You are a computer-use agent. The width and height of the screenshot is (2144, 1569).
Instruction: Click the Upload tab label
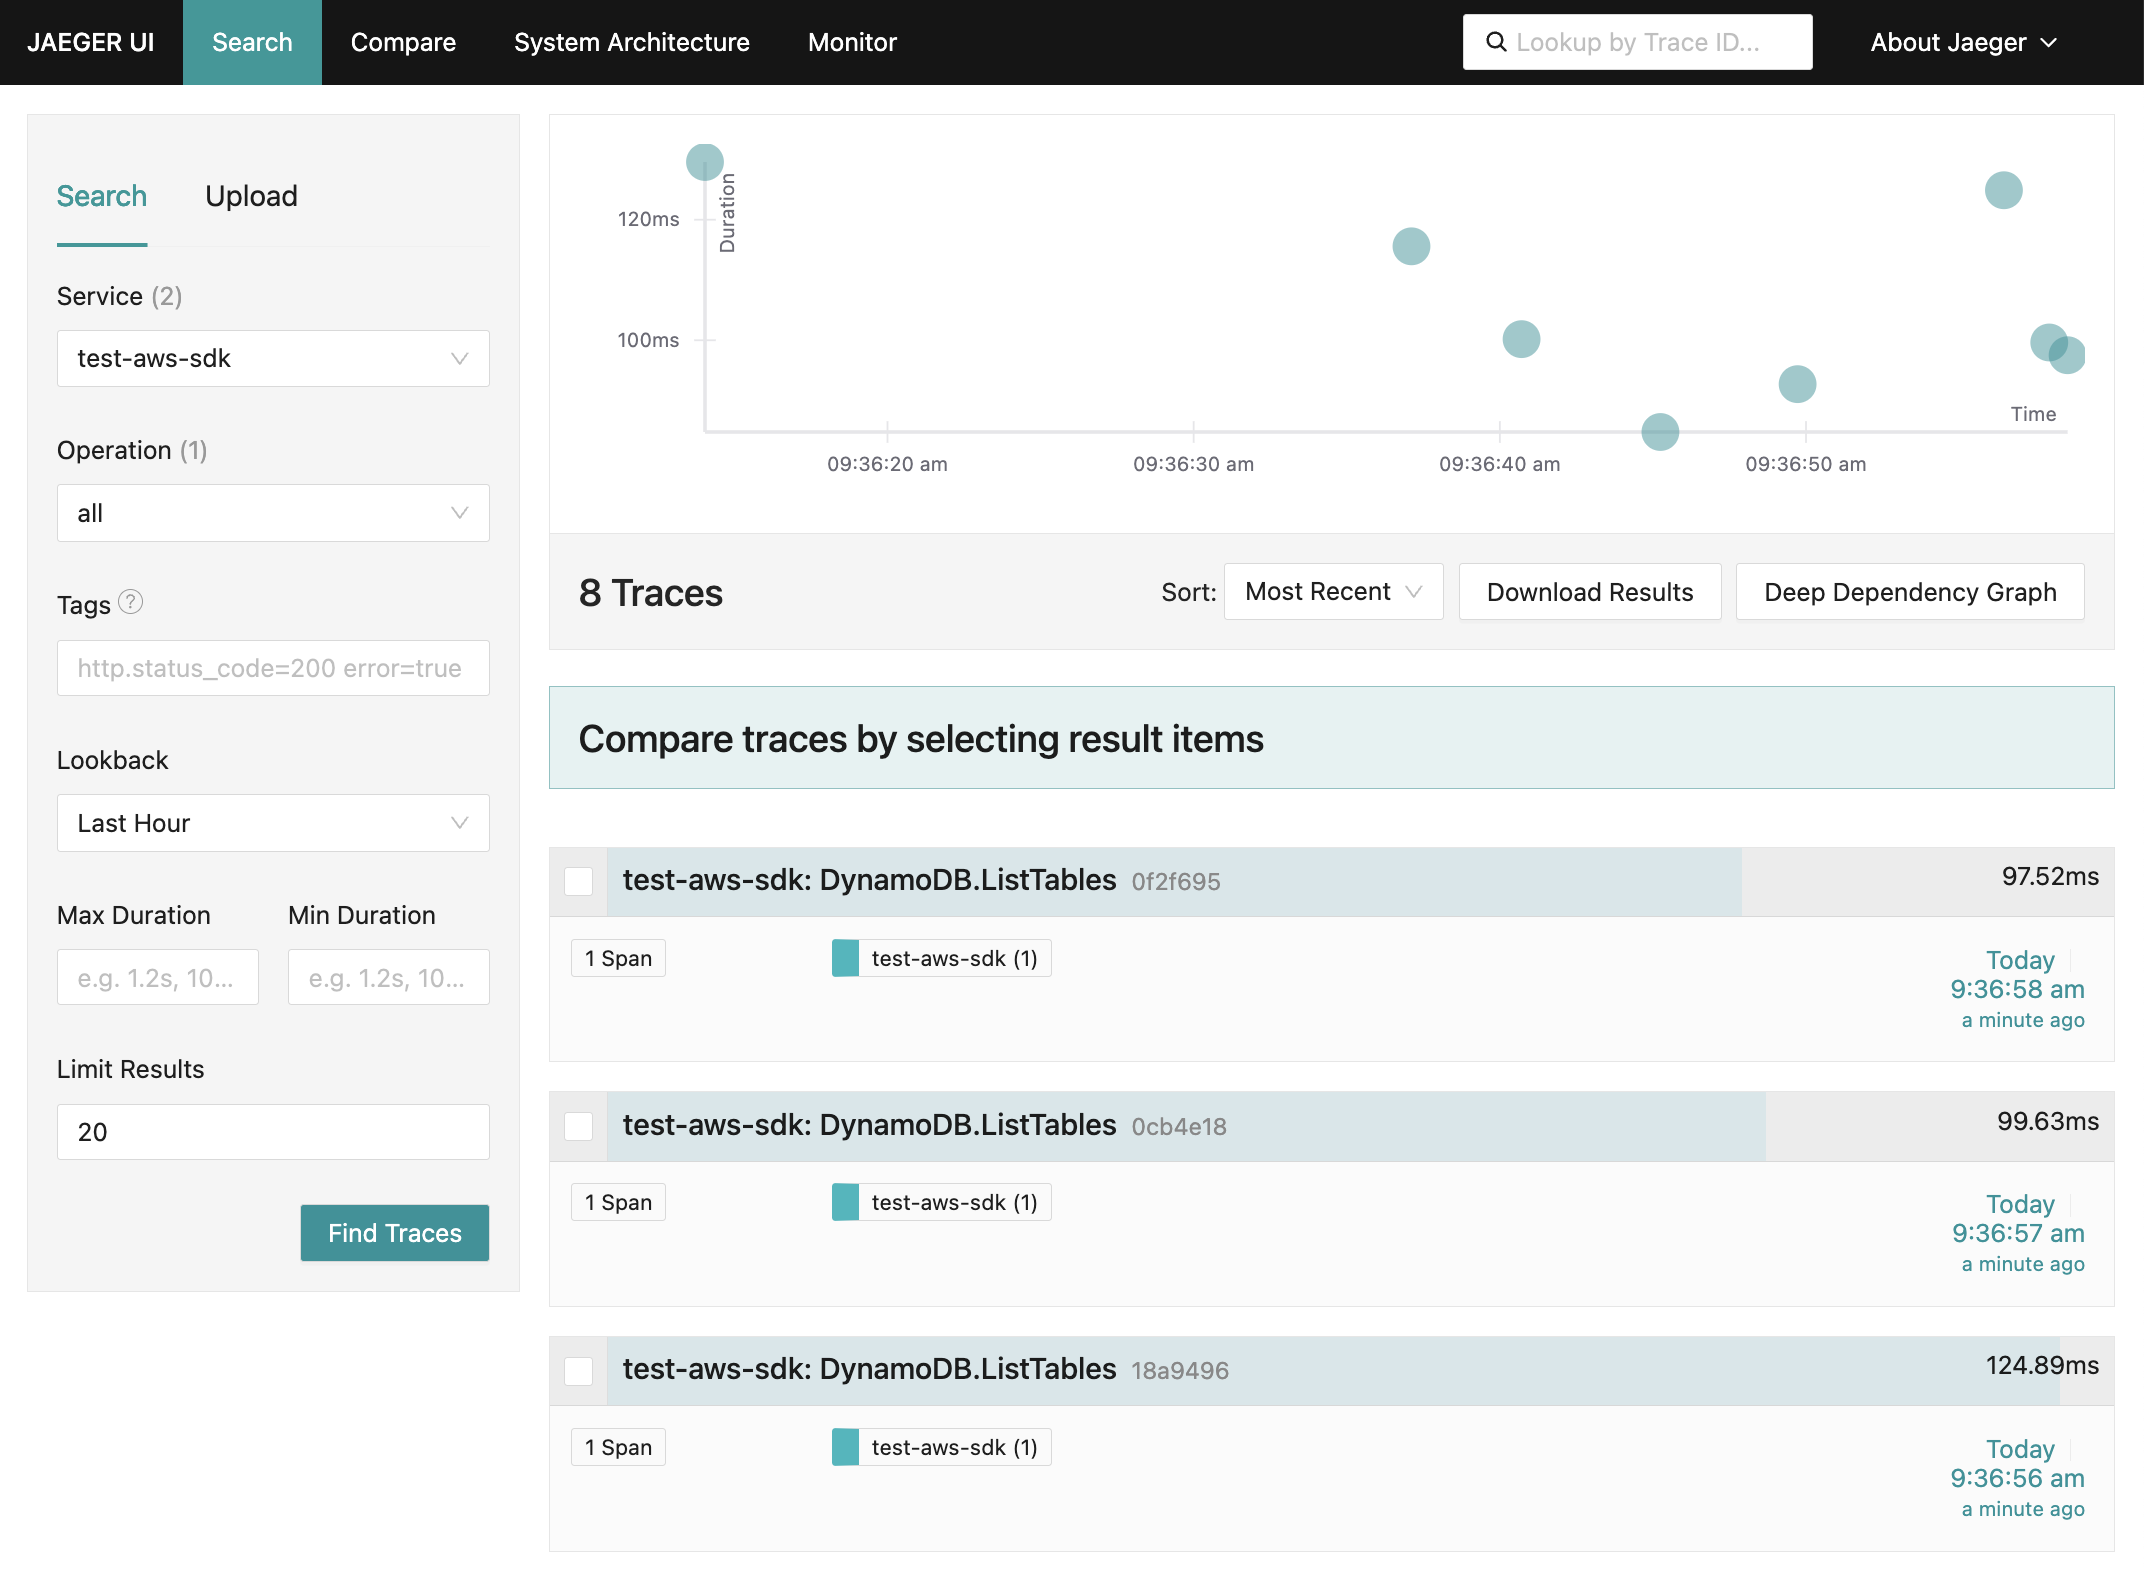click(250, 195)
